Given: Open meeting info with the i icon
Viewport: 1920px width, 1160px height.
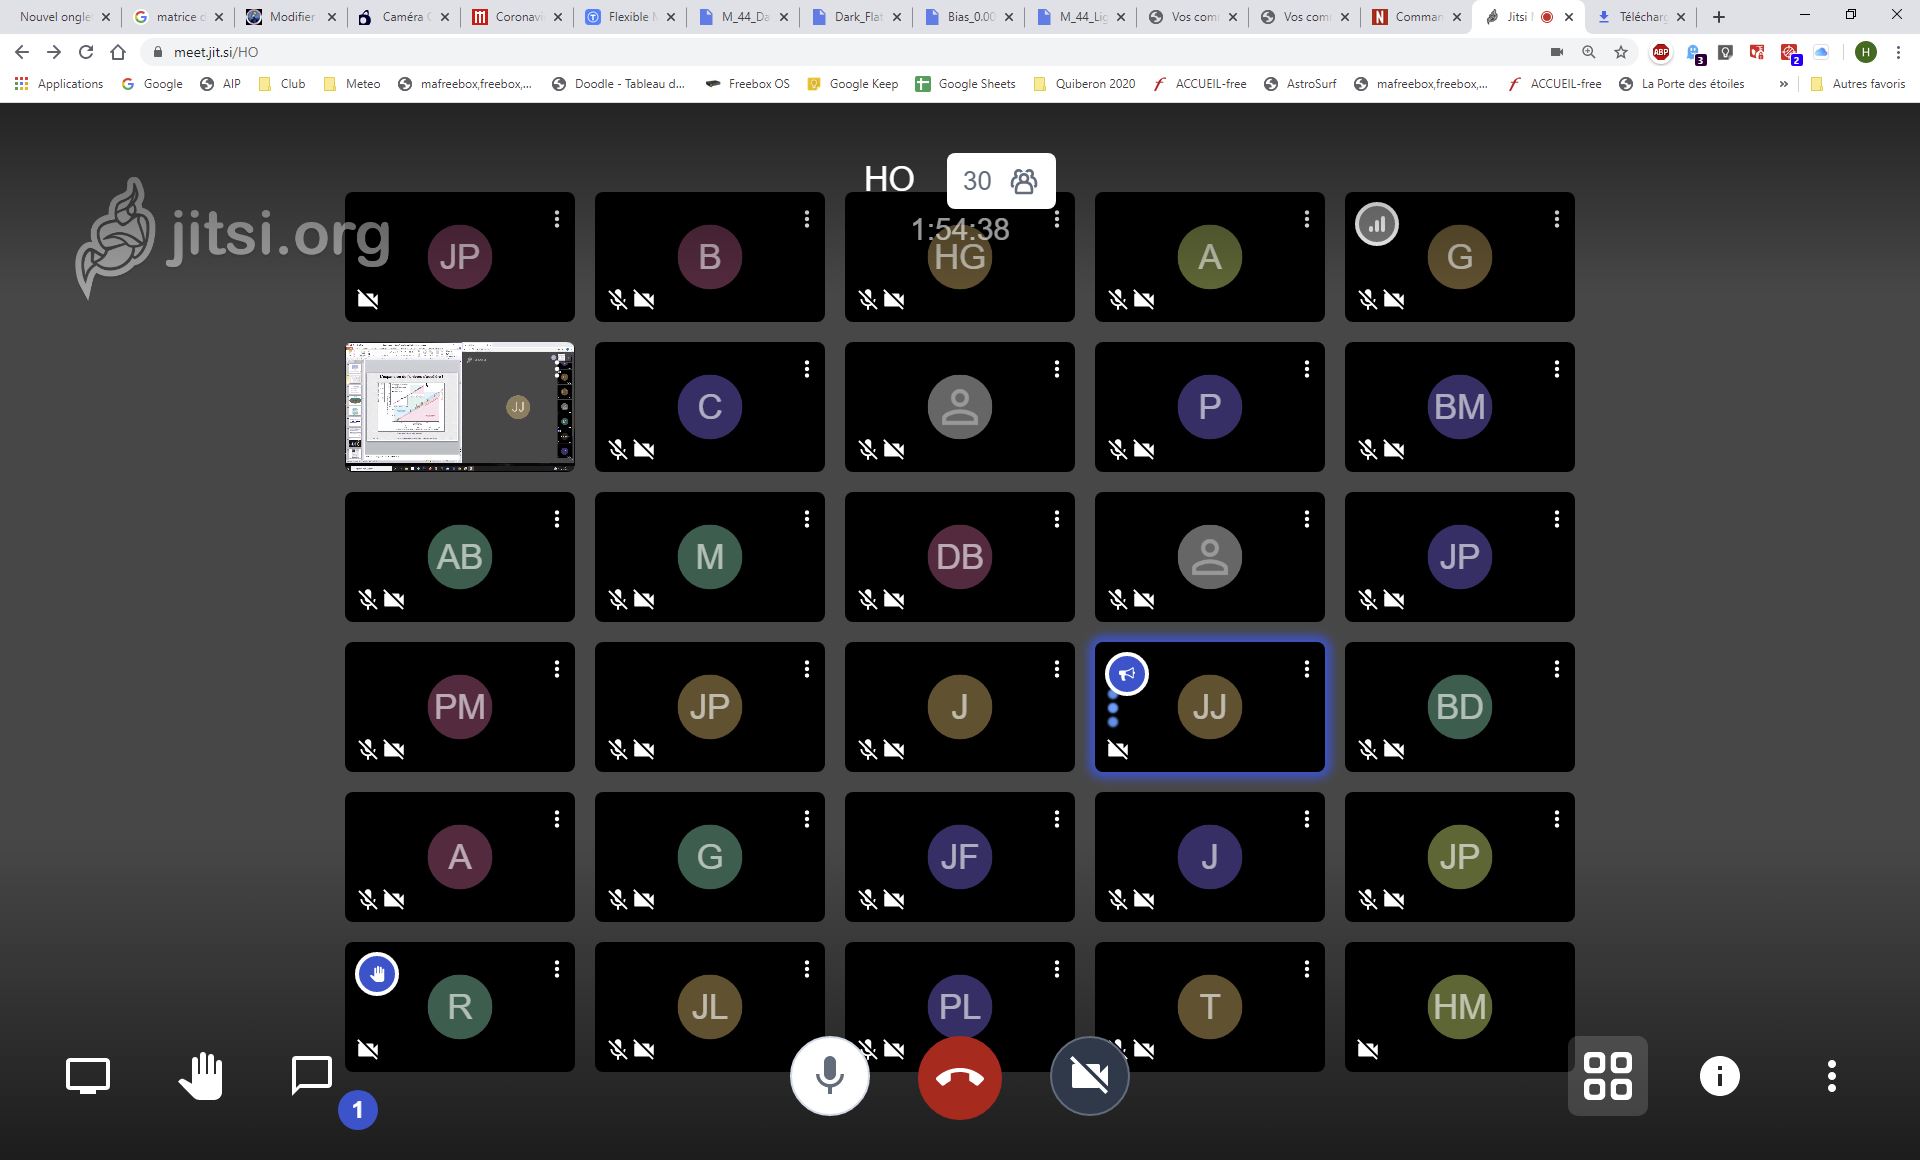Looking at the screenshot, I should [x=1720, y=1076].
